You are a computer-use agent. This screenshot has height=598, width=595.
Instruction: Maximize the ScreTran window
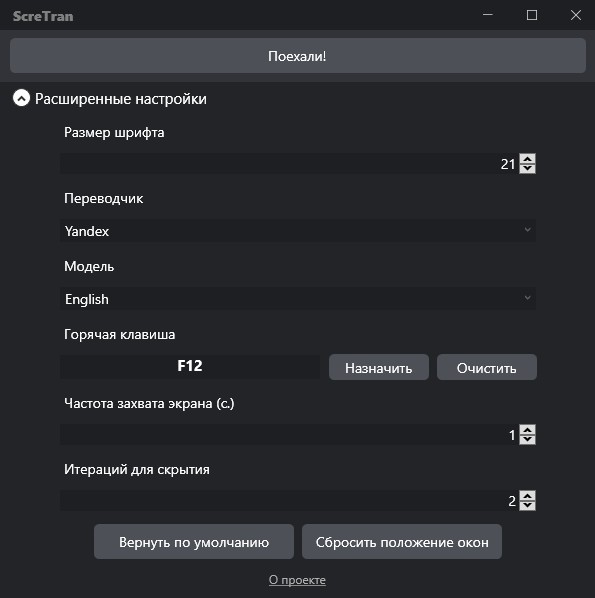[532, 15]
